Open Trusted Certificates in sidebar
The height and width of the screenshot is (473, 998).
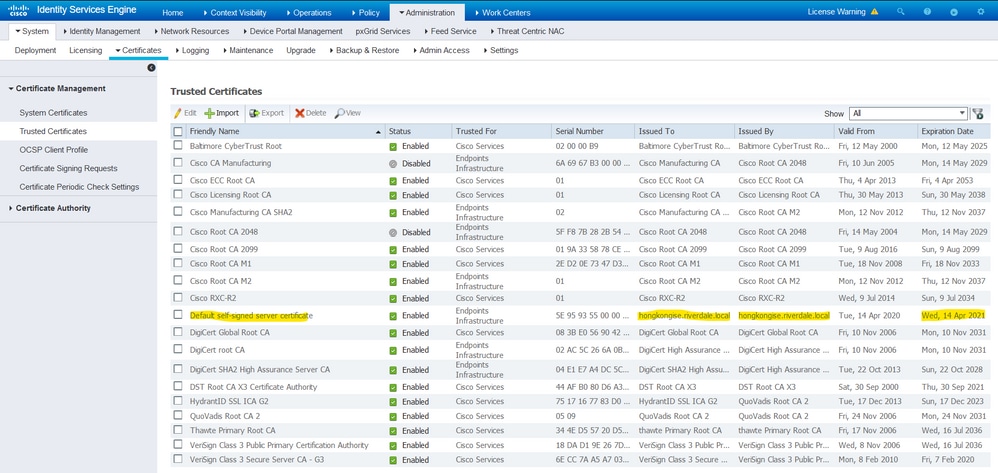(x=53, y=131)
